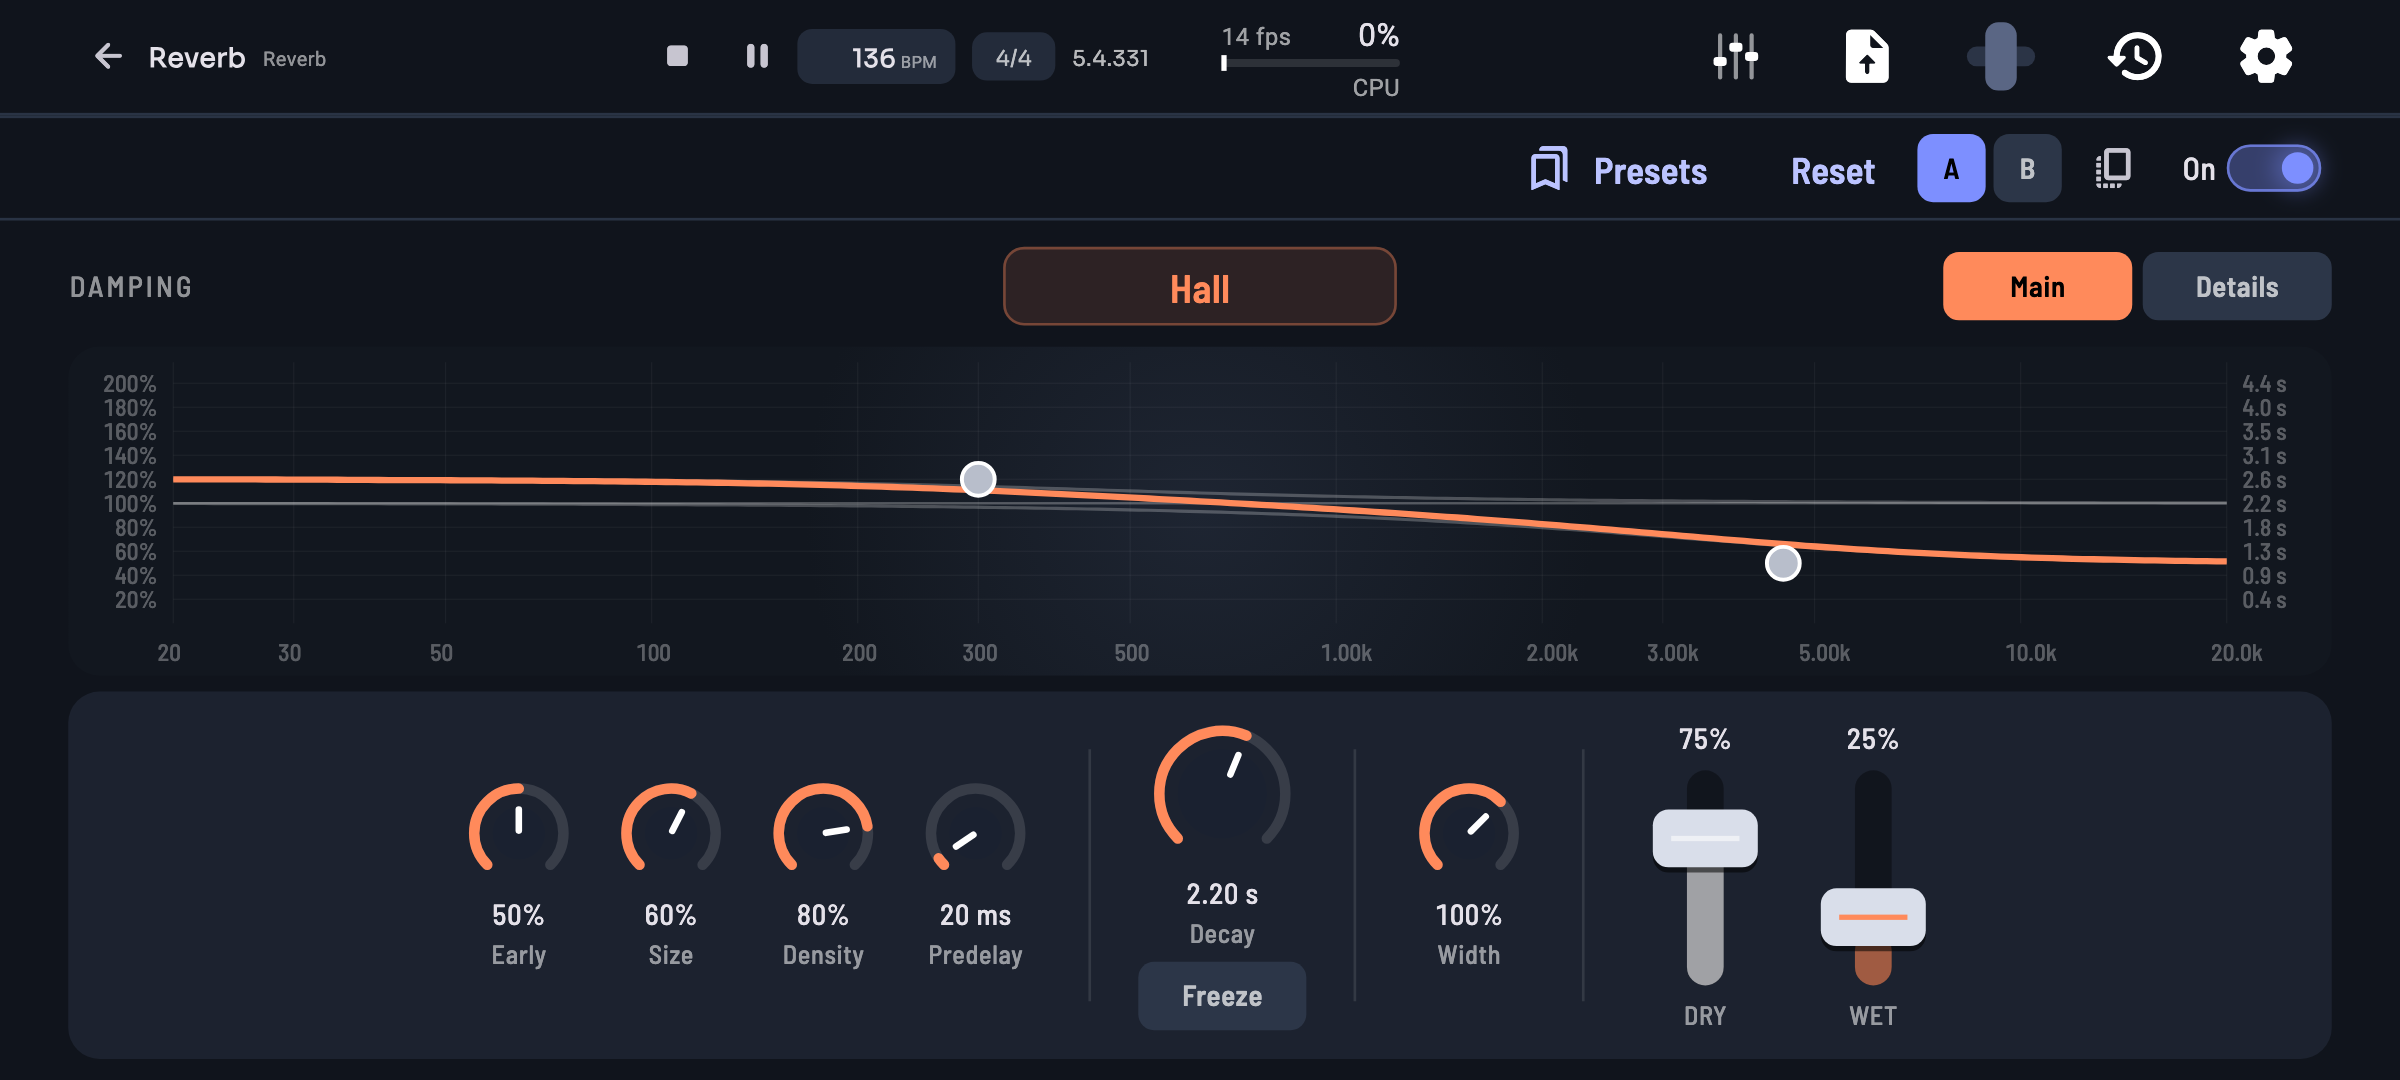Switch to the Main tab
This screenshot has height=1080, width=2400.
(2037, 287)
